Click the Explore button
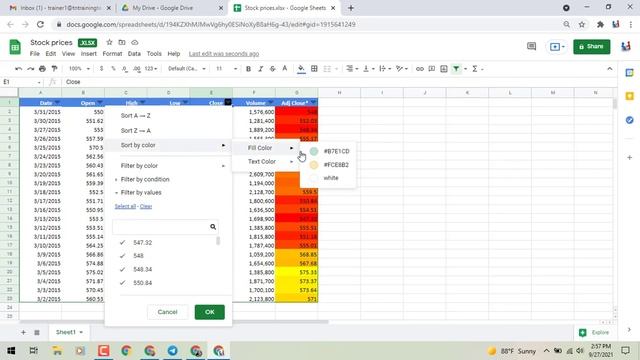The image size is (640, 360). click(x=595, y=333)
